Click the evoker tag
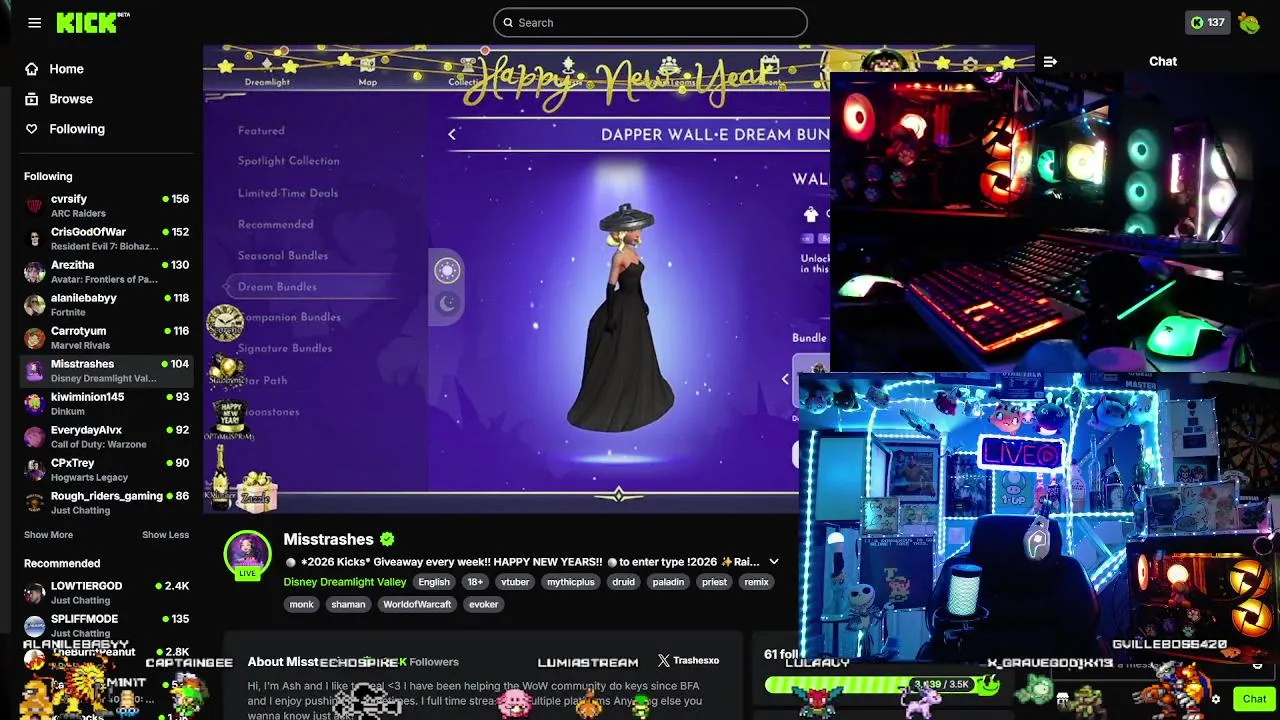Screen dimensions: 1280x720 click(x=484, y=604)
